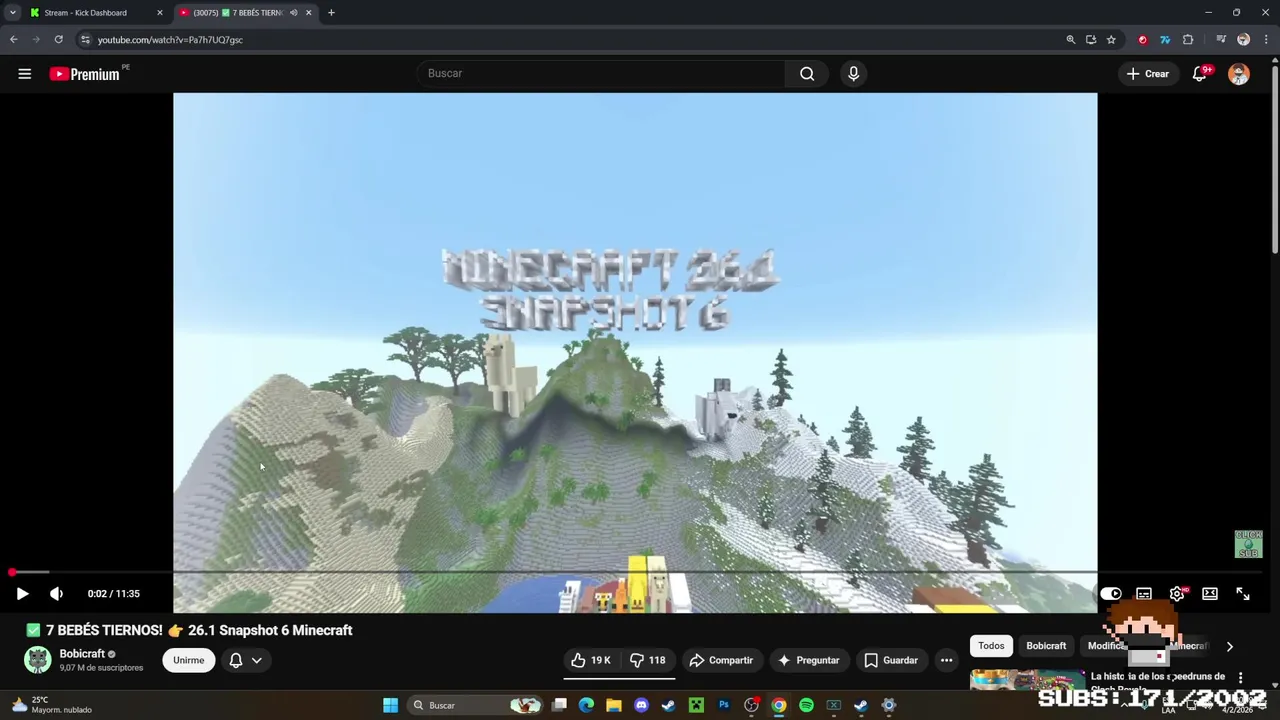Open Photoshop from the taskbar
1280x720 pixels.
pos(723,705)
